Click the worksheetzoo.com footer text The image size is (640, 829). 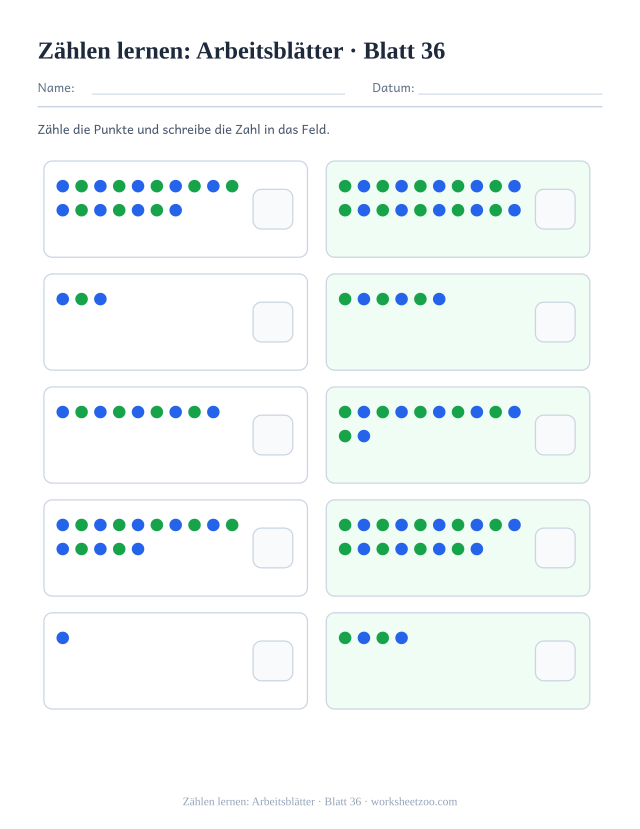pos(414,802)
